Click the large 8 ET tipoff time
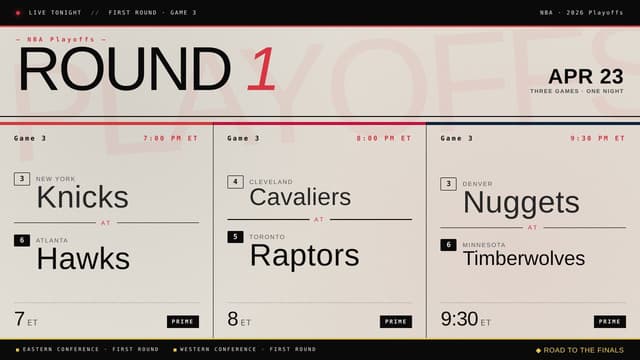 pos(239,319)
